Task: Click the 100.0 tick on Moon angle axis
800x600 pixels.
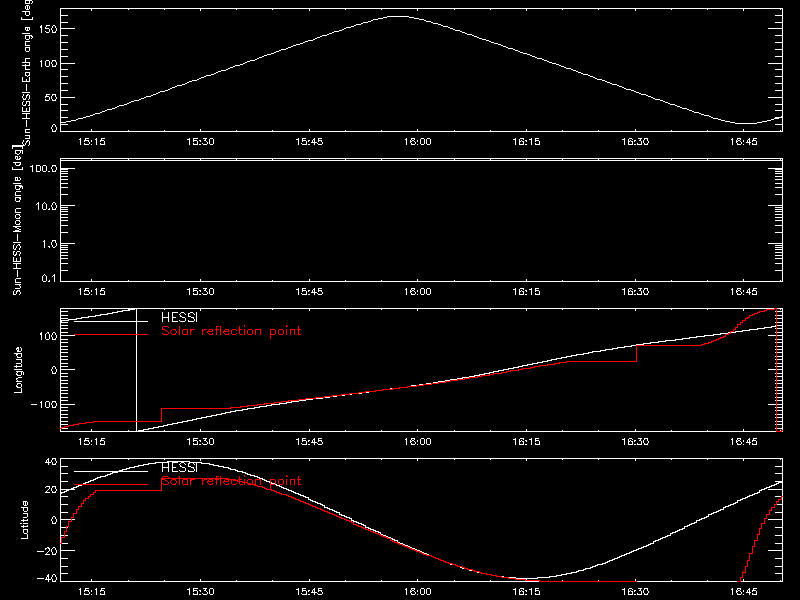Action: pos(44,168)
